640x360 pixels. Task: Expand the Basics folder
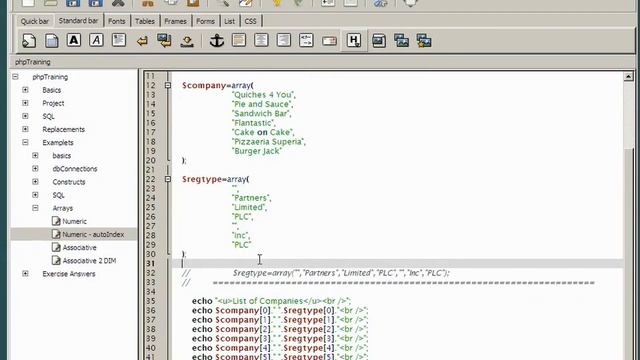25,90
